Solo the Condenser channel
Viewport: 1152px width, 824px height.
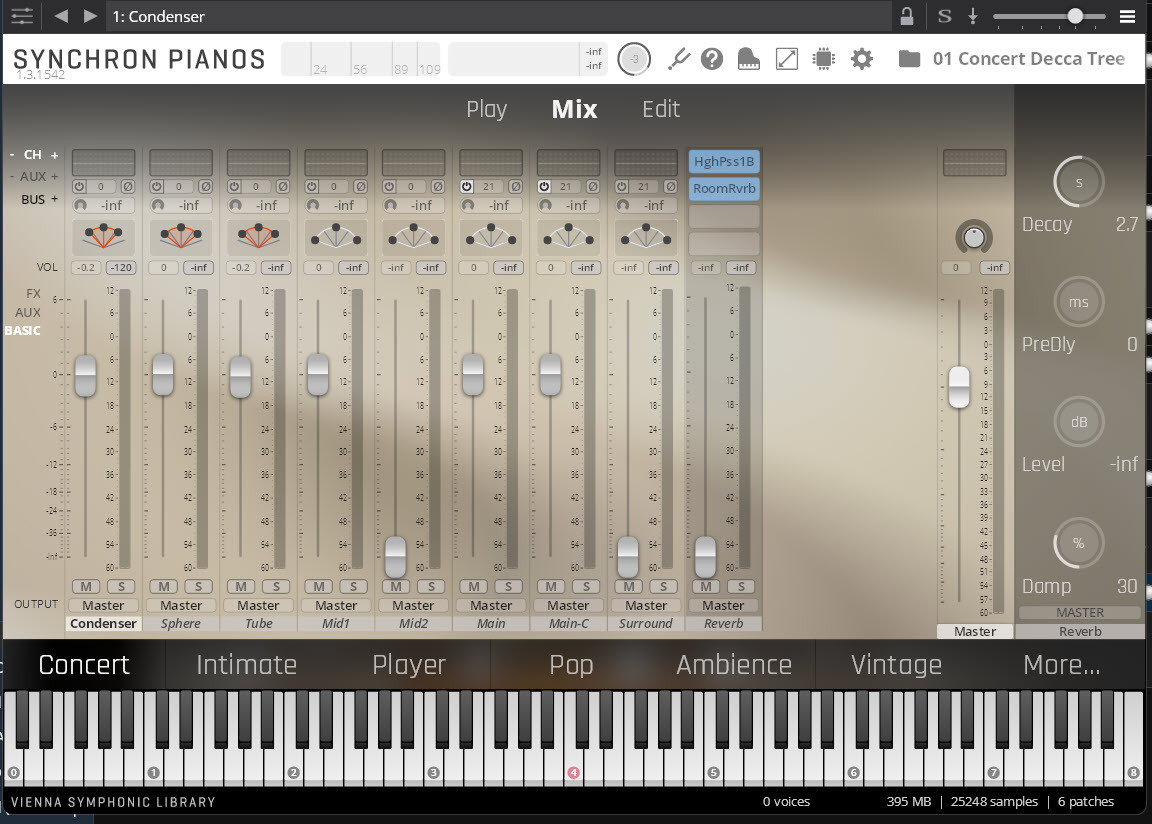(x=121, y=587)
